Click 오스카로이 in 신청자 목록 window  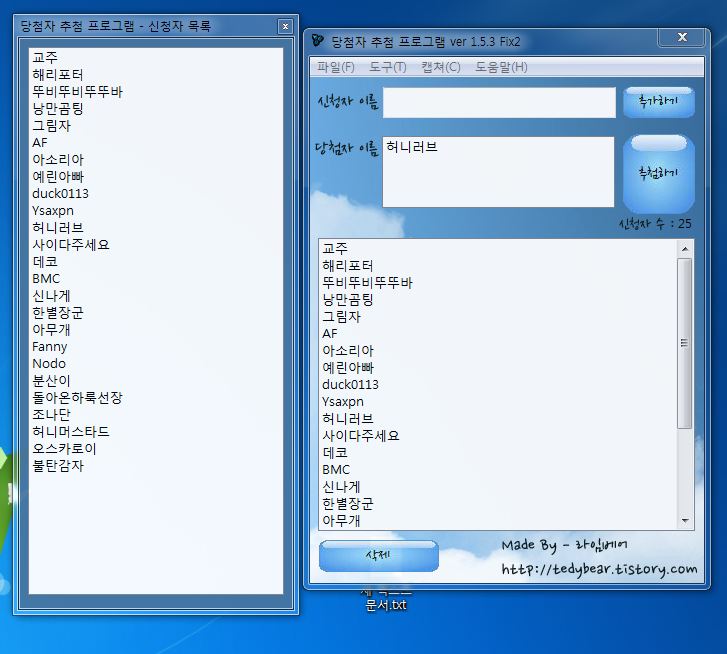64,449
